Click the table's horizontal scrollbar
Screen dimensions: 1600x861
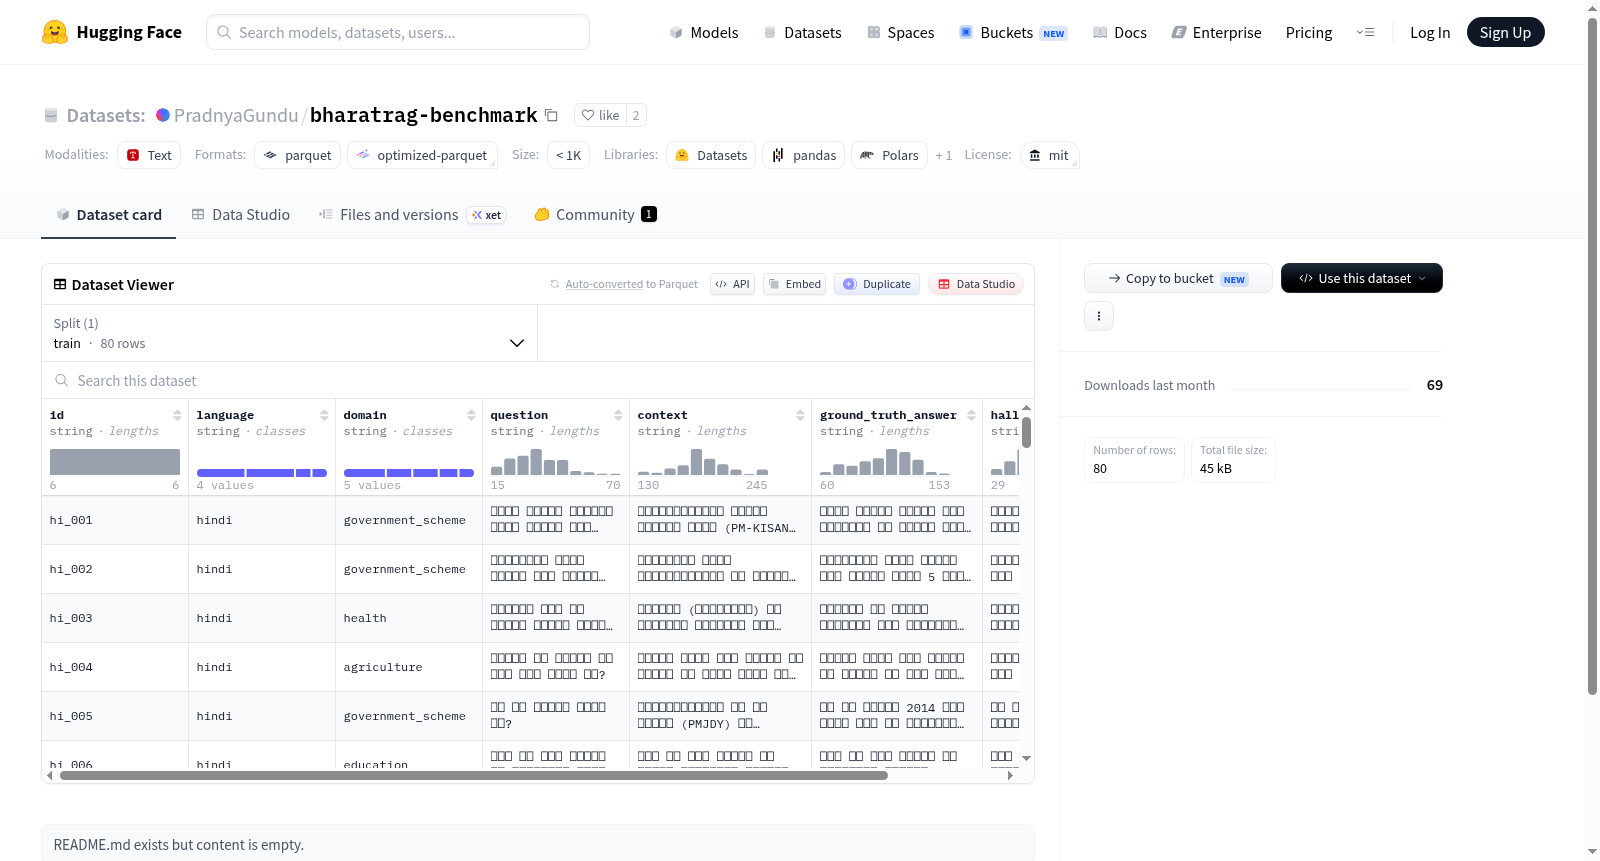[x=474, y=775]
